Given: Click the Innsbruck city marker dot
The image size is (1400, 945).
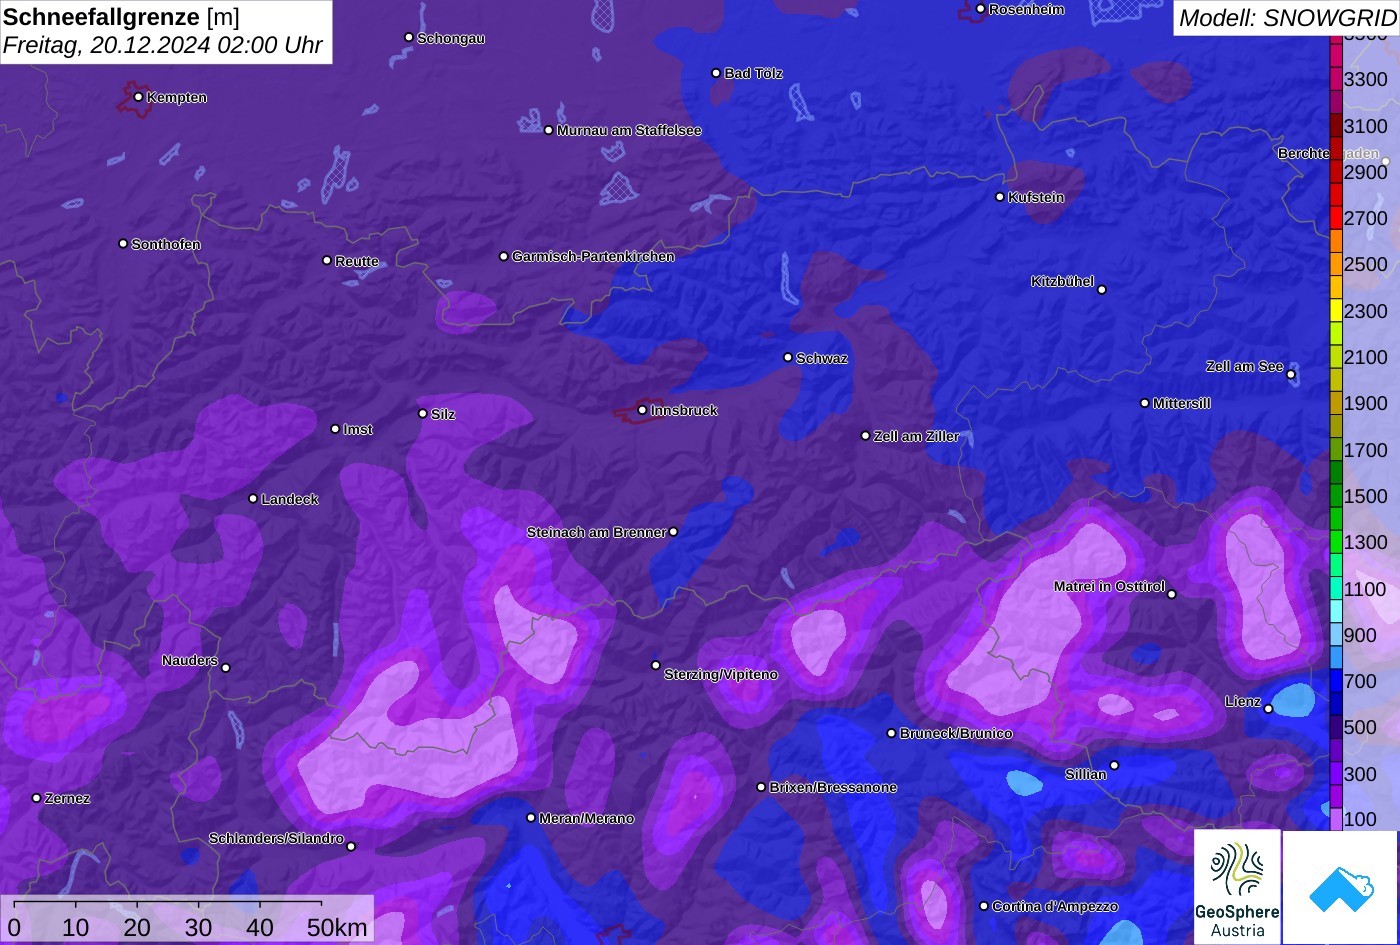Looking at the screenshot, I should [642, 410].
